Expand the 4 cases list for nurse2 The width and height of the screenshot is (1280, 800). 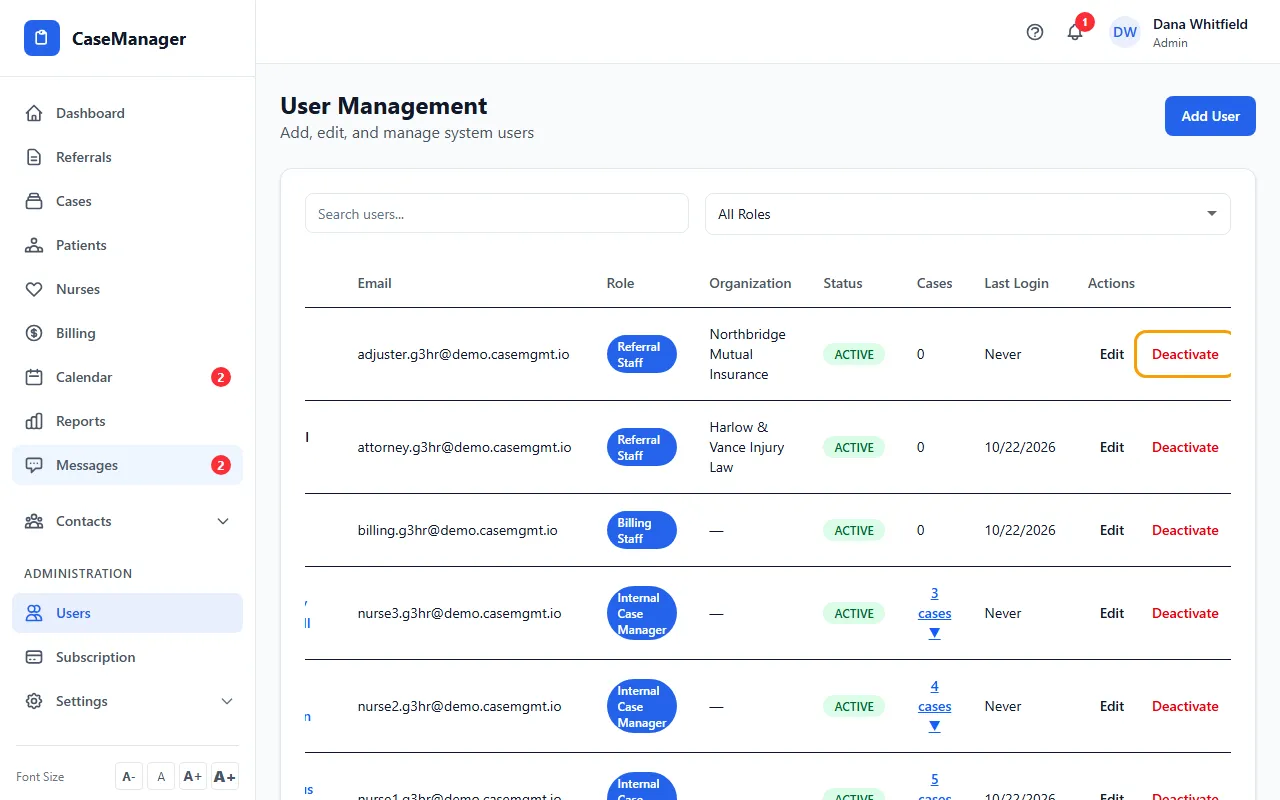(934, 706)
